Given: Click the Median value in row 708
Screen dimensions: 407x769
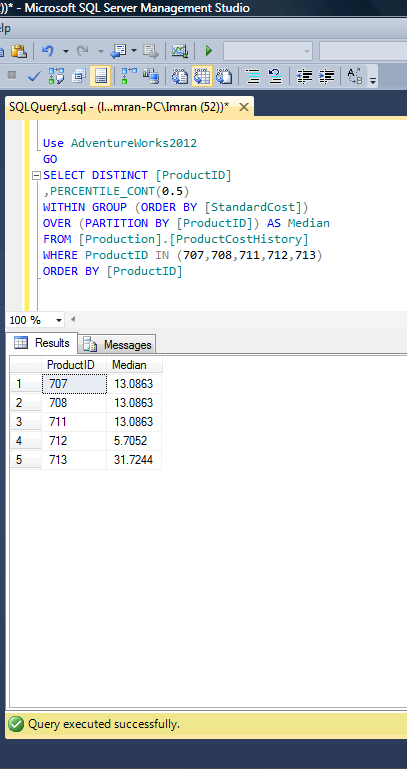Looking at the screenshot, I should click(x=134, y=403).
